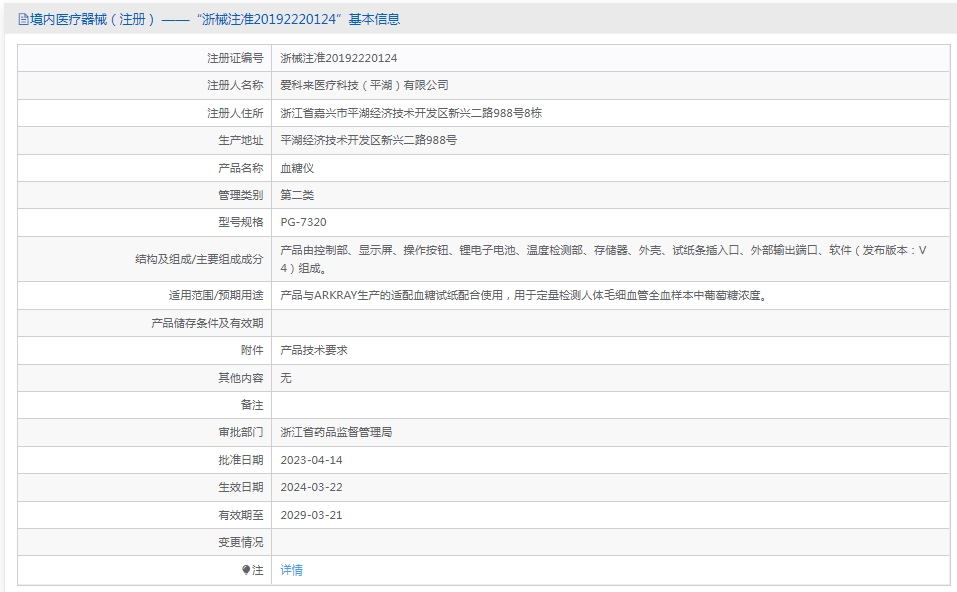Select production address 平湖经济技术开发区新兴二路988号
Screen dimensions: 957x592
pyautogui.click(x=369, y=140)
